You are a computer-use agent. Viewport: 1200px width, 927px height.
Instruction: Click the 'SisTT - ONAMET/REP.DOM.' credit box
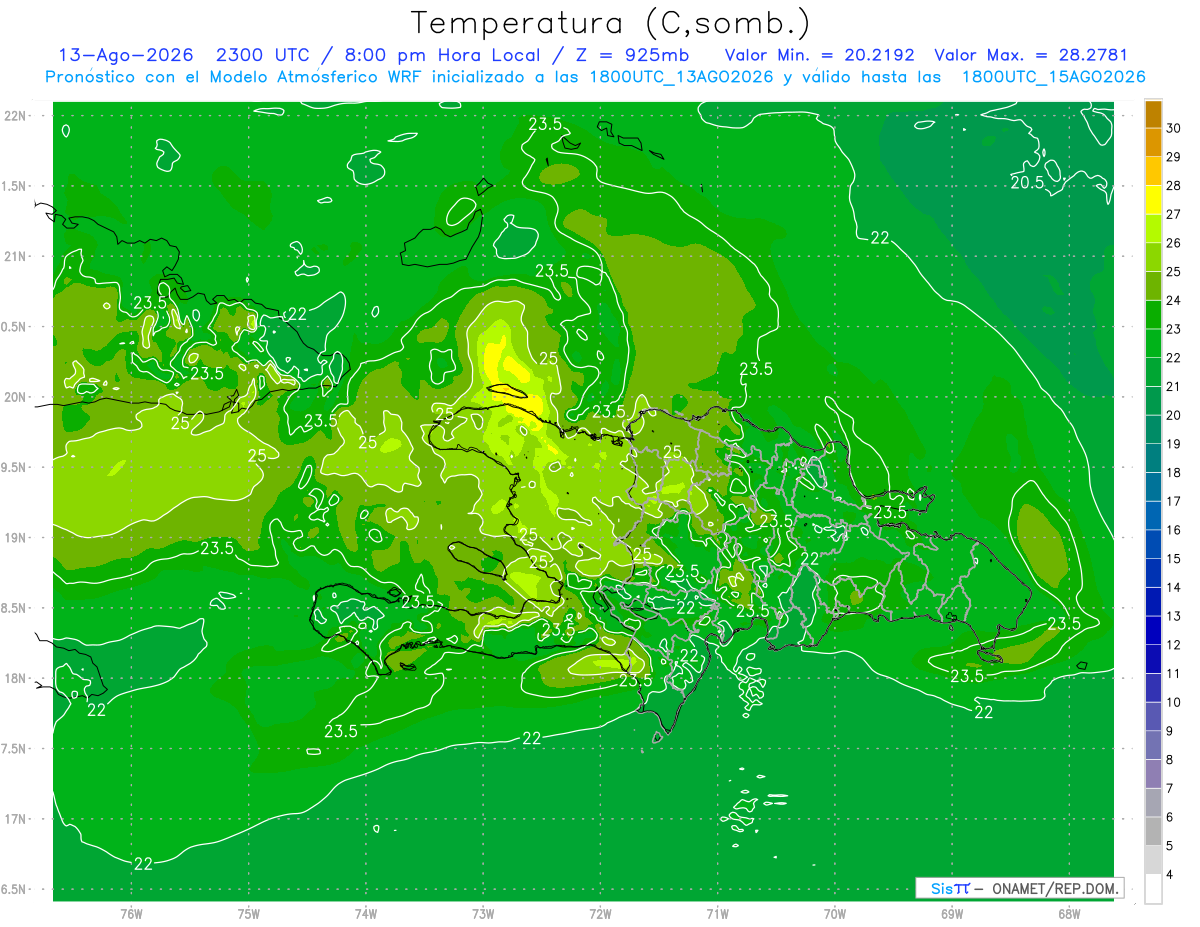coord(1019,888)
